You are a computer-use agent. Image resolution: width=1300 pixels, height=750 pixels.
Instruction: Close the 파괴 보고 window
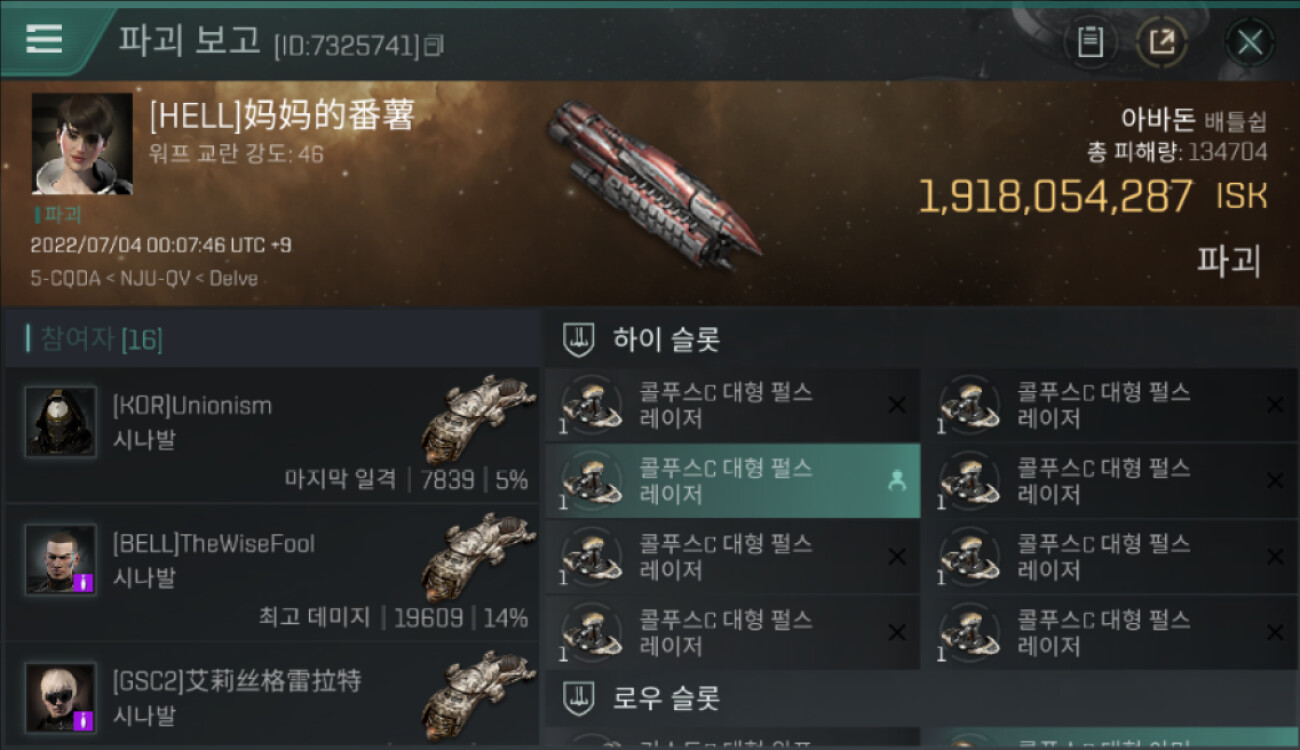point(1250,42)
